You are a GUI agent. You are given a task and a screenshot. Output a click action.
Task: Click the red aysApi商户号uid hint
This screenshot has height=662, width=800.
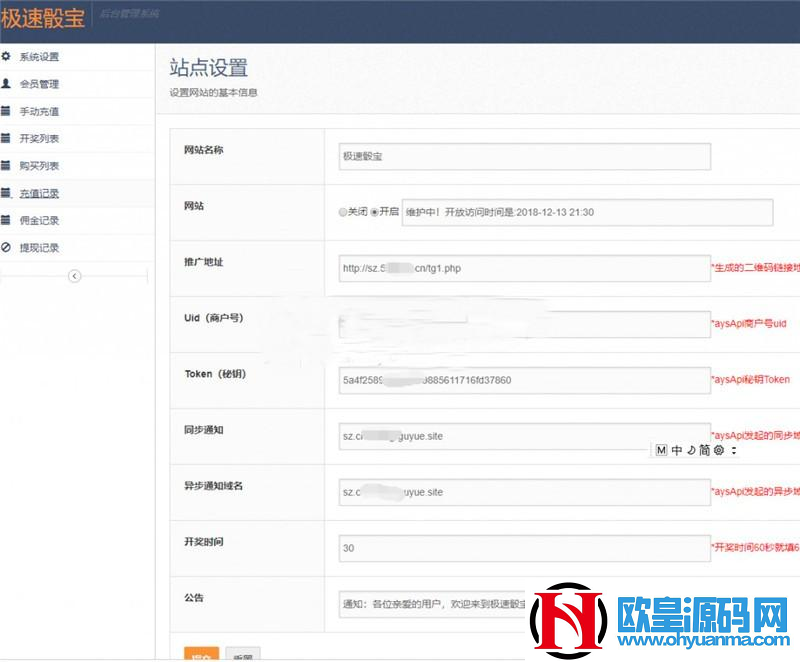[749, 323]
